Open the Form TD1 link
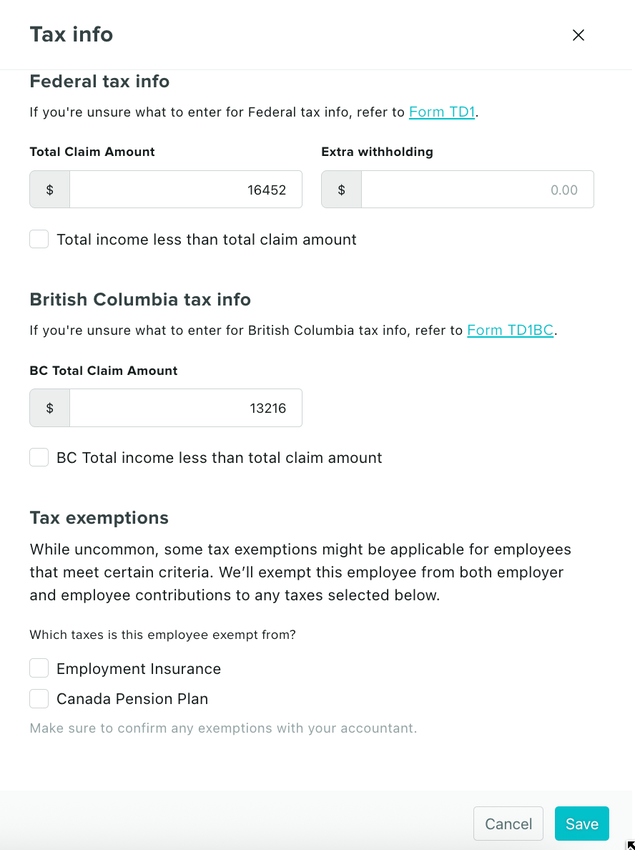Screen dimensions: 635x850 coord(442,112)
